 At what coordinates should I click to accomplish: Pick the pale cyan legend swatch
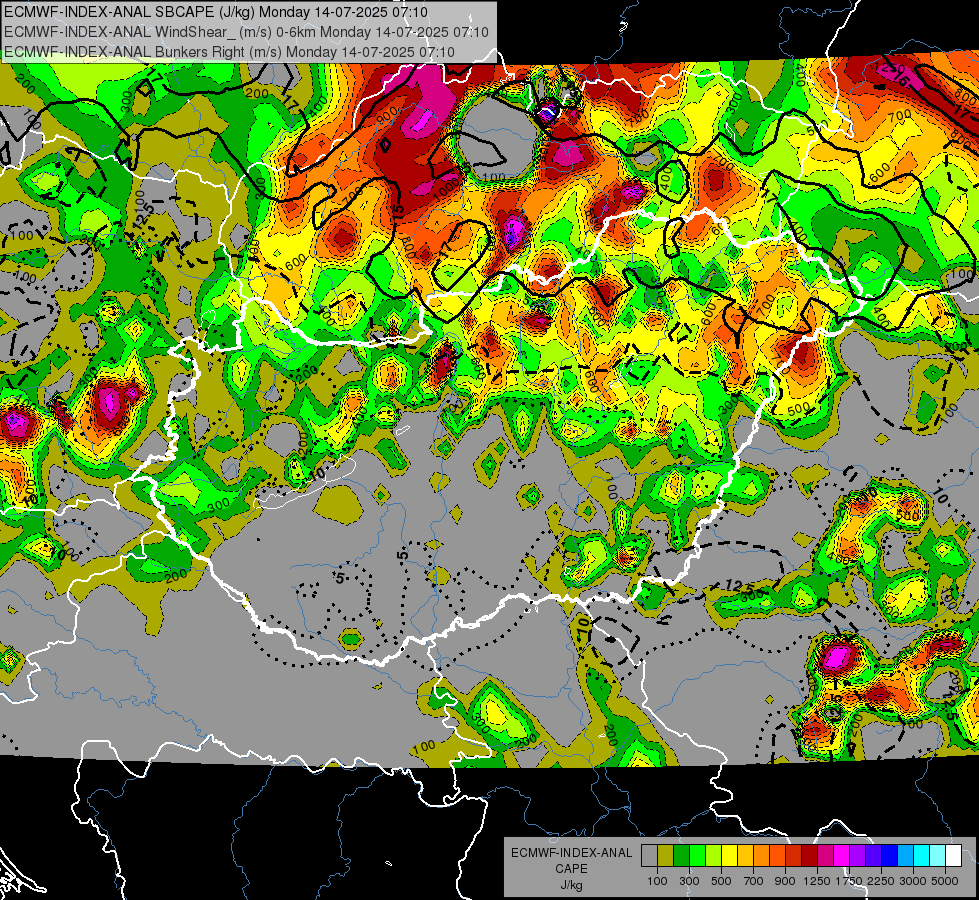(x=938, y=856)
